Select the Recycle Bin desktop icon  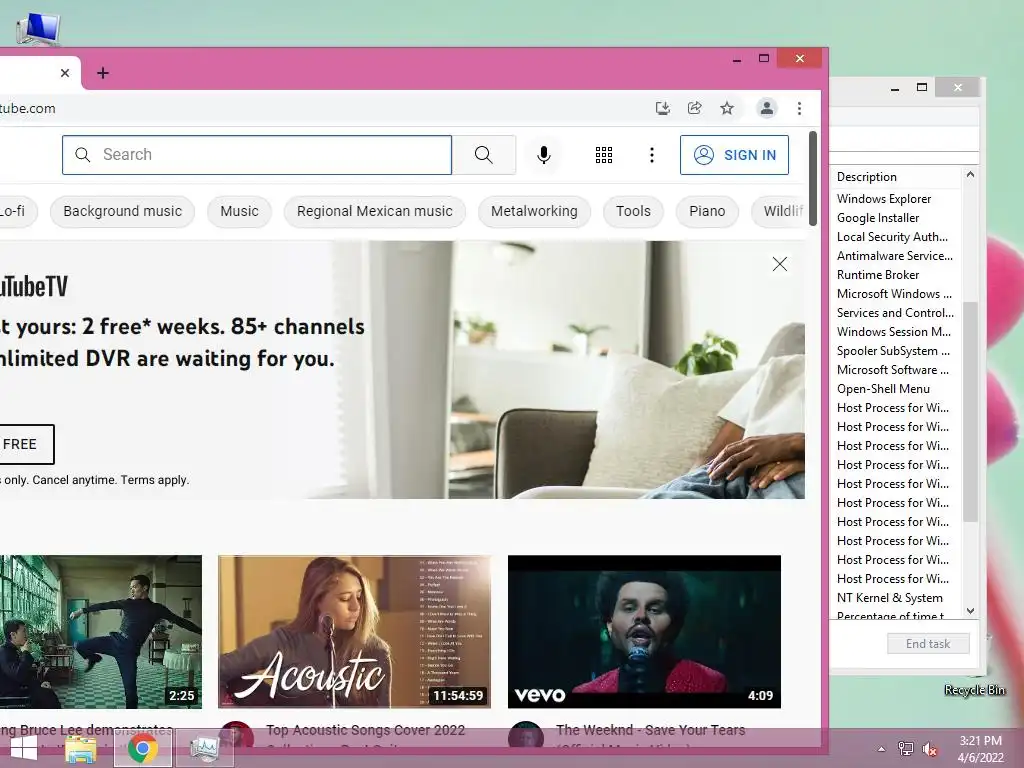pyautogui.click(x=974, y=690)
